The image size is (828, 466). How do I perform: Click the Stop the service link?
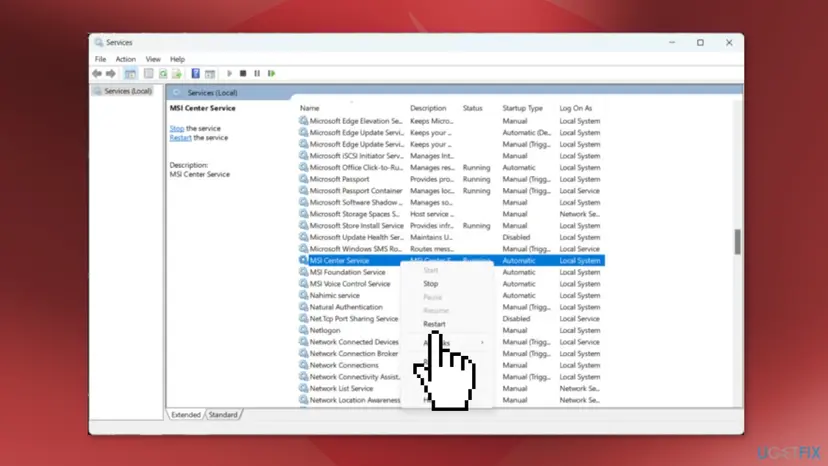coord(177,128)
